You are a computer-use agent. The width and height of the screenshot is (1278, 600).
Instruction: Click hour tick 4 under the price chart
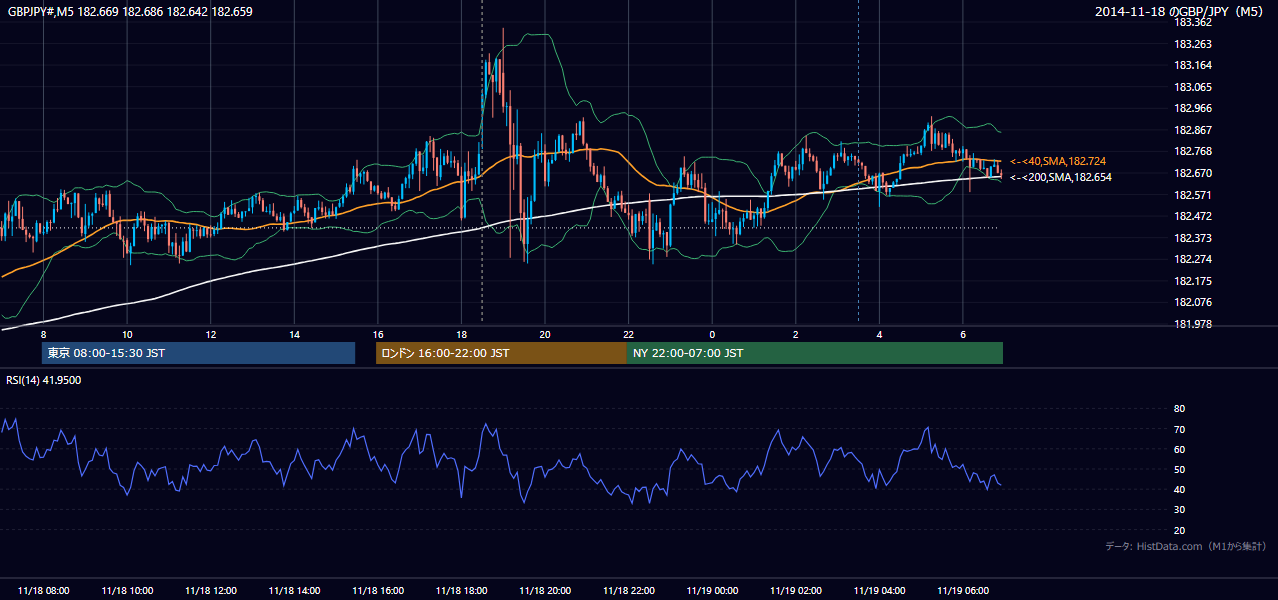tap(879, 334)
